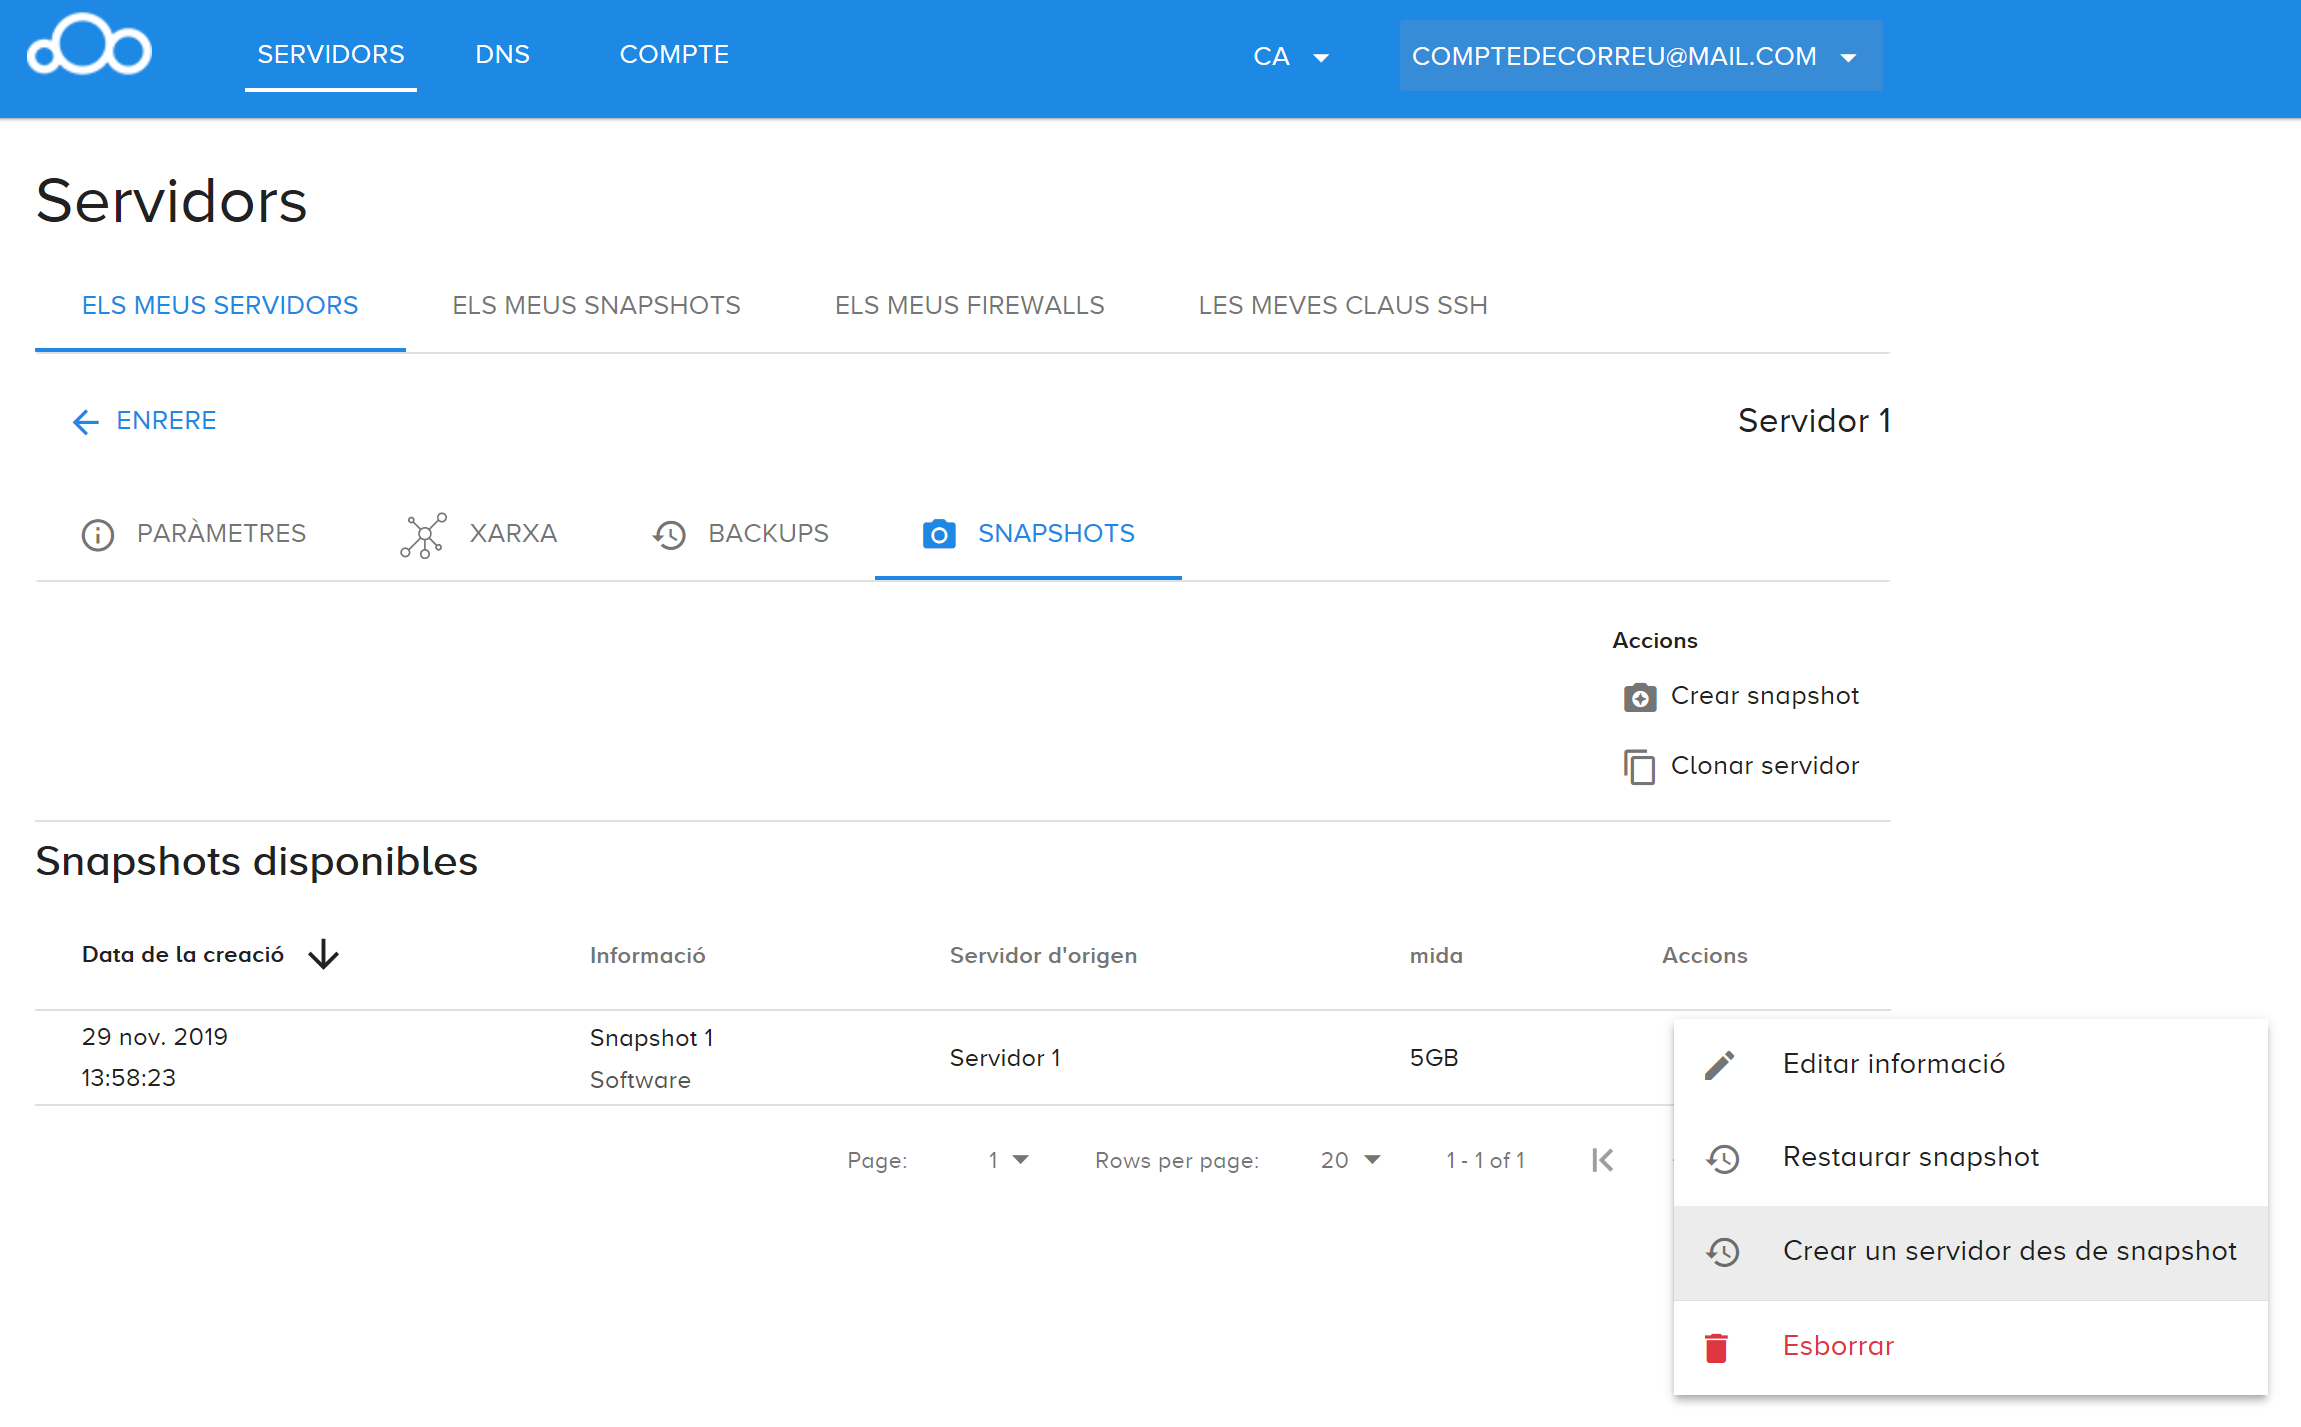Click the sort descending arrow icon
The height and width of the screenshot is (1427, 2301).
coord(324,954)
